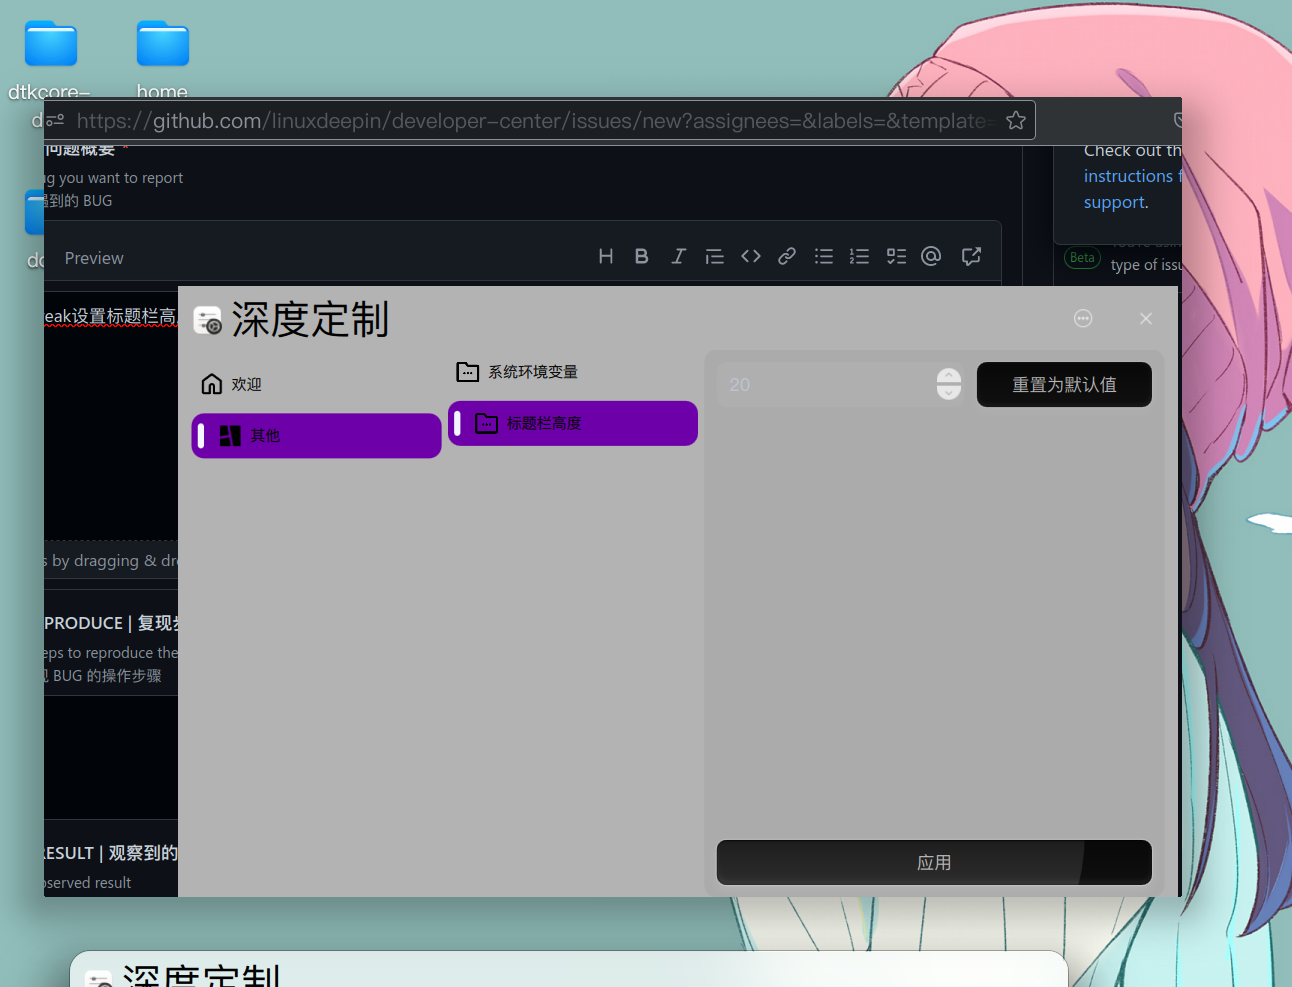Select the 标题栏高度 item
1292x987 pixels.
coord(573,423)
